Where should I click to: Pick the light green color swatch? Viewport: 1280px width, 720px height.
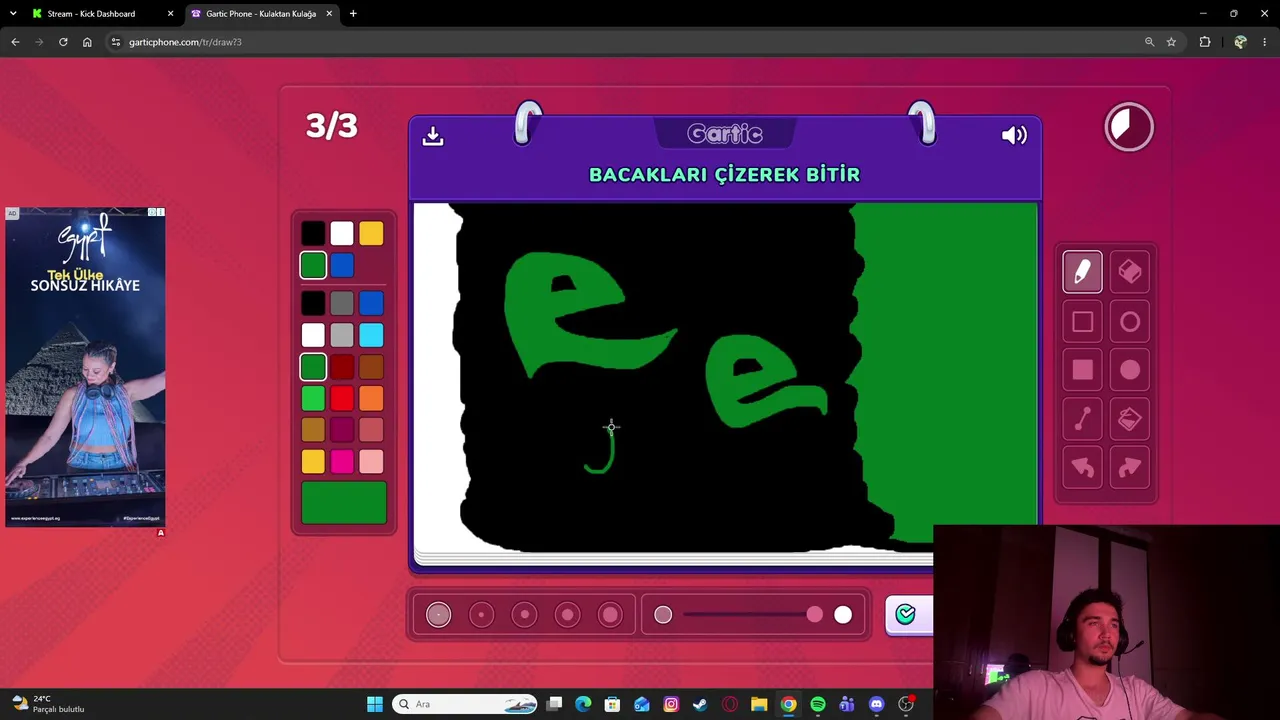pos(313,399)
